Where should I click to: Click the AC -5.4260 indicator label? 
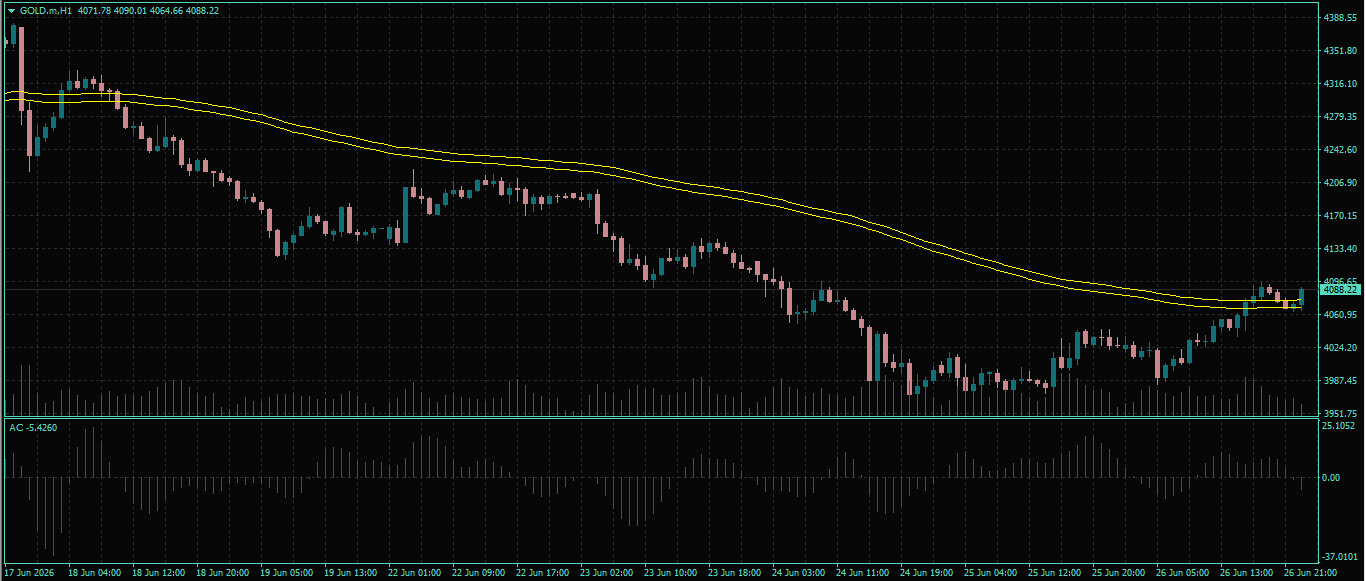(33, 428)
